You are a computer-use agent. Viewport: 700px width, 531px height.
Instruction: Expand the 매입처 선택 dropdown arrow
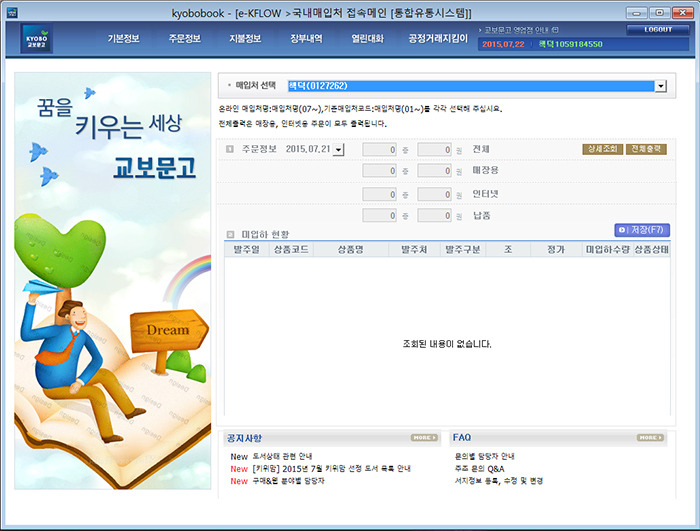click(660, 86)
